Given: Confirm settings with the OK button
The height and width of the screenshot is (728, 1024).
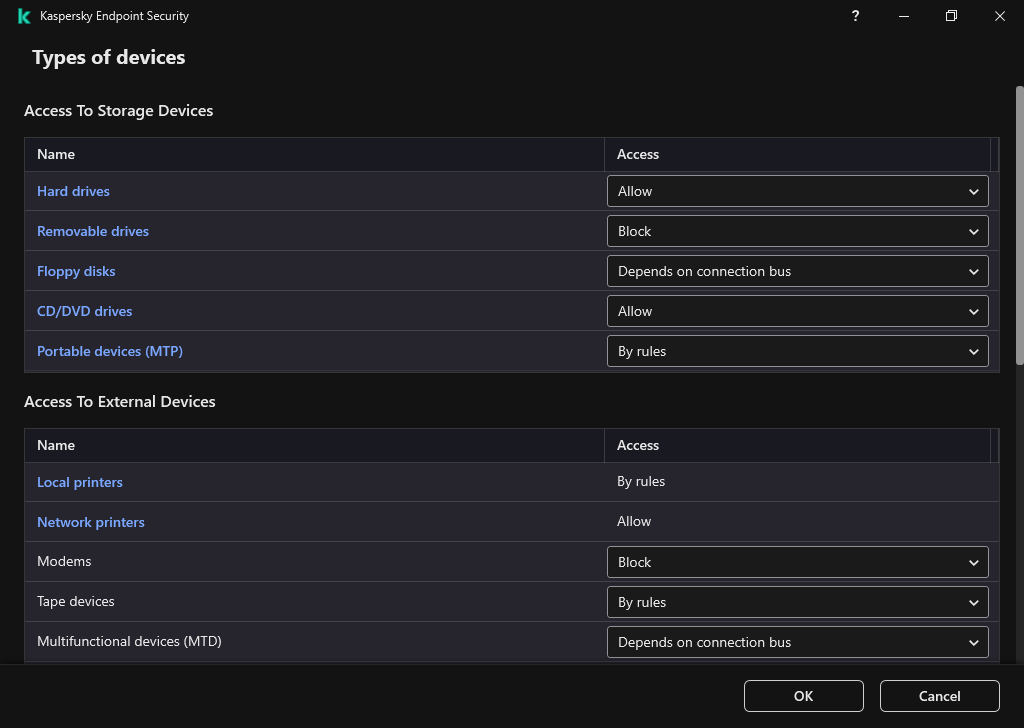Looking at the screenshot, I should click(x=803, y=696).
